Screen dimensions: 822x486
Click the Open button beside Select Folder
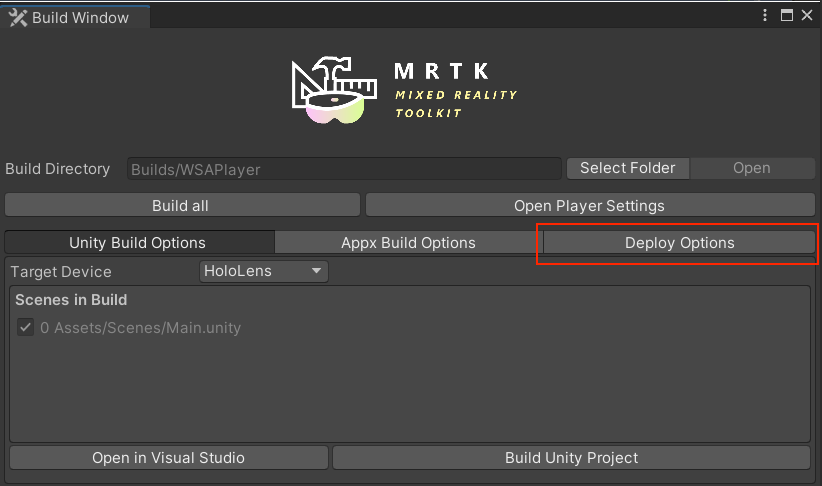(751, 168)
